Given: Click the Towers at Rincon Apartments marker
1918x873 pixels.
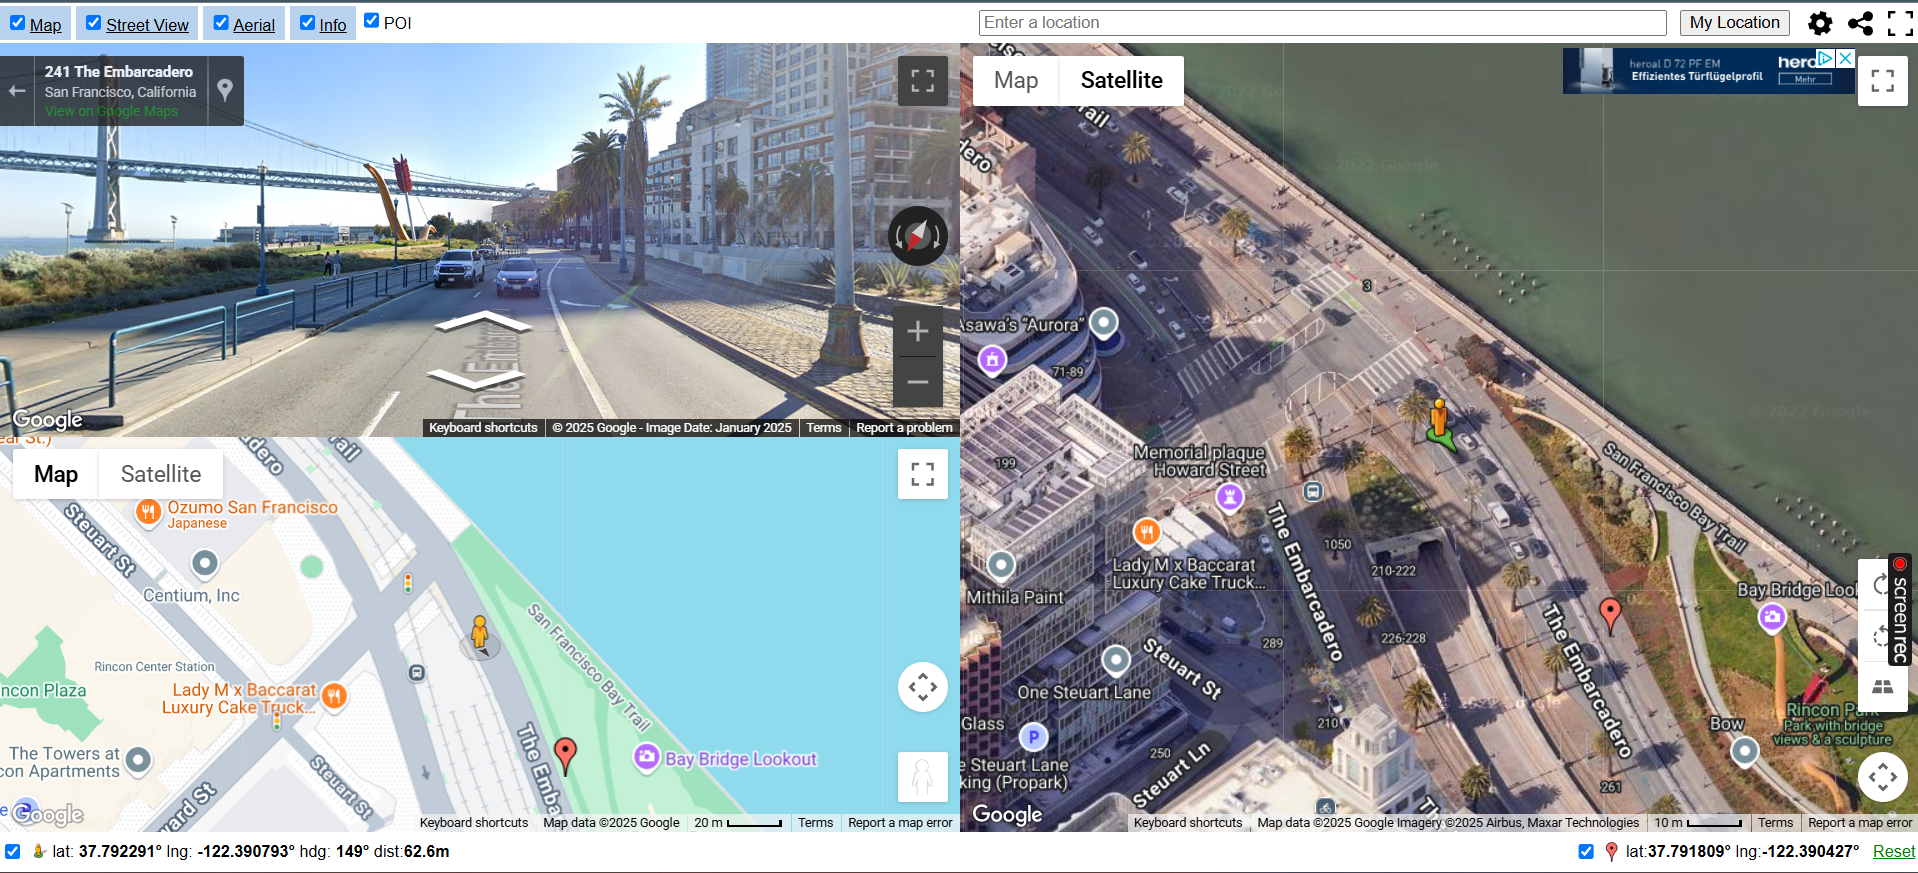Looking at the screenshot, I should click(x=138, y=761).
